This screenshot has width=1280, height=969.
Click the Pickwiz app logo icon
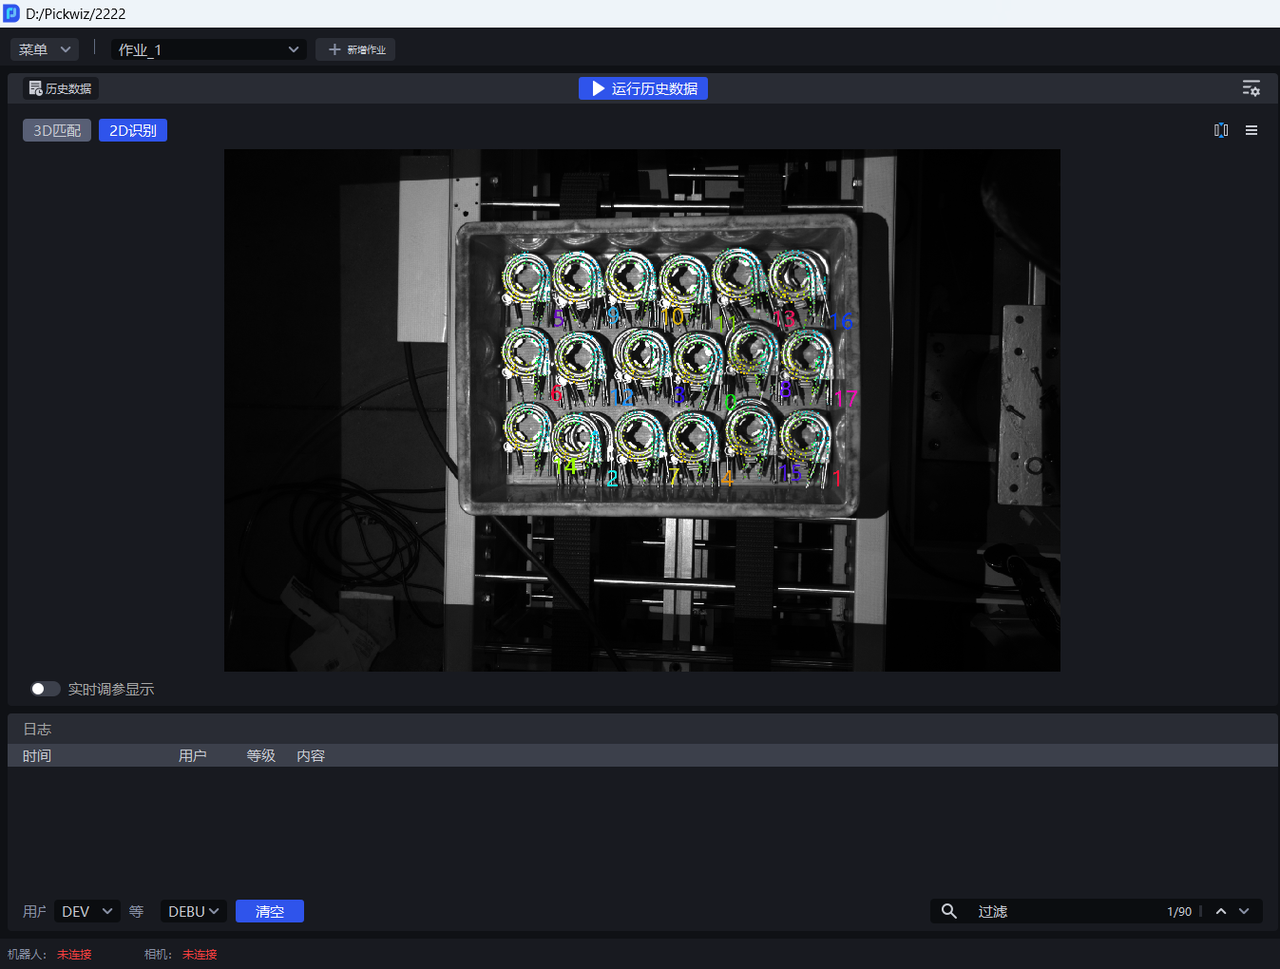pos(12,14)
